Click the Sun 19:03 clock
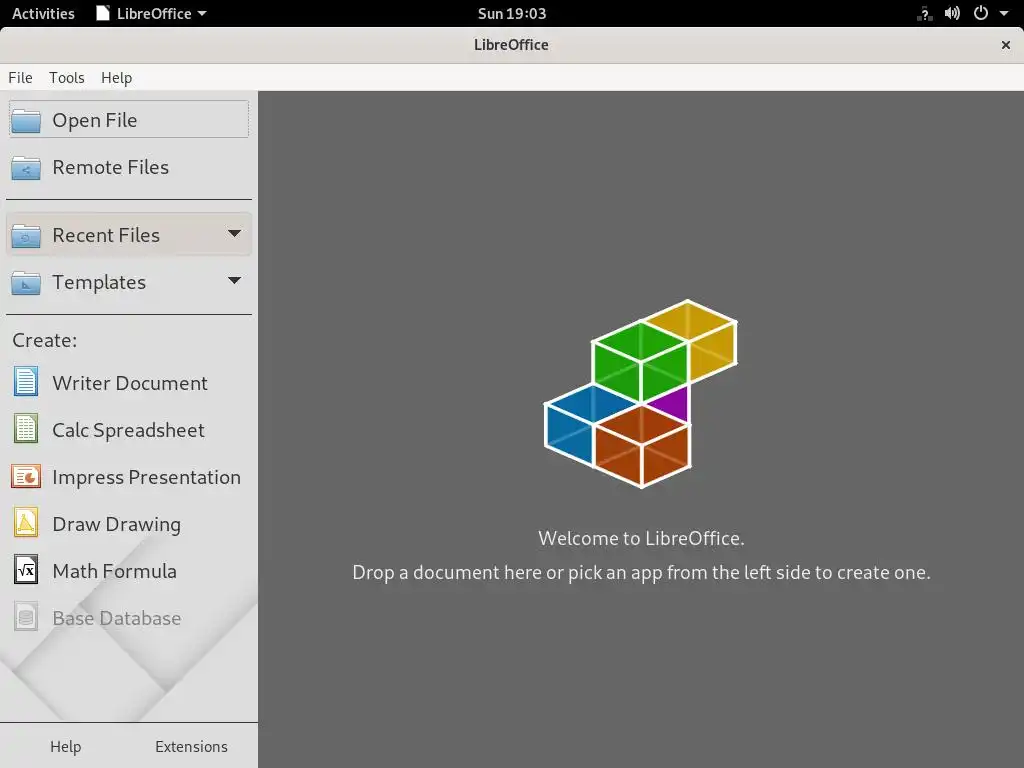Screen dimensions: 1024x768 [511, 13]
